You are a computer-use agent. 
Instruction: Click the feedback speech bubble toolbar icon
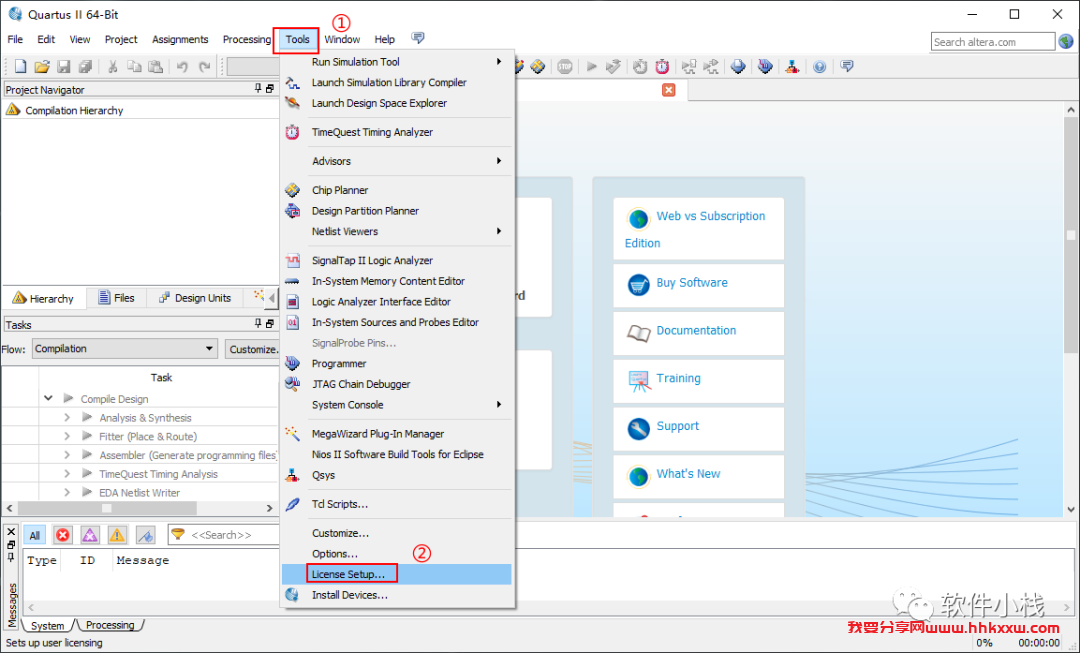(x=847, y=67)
